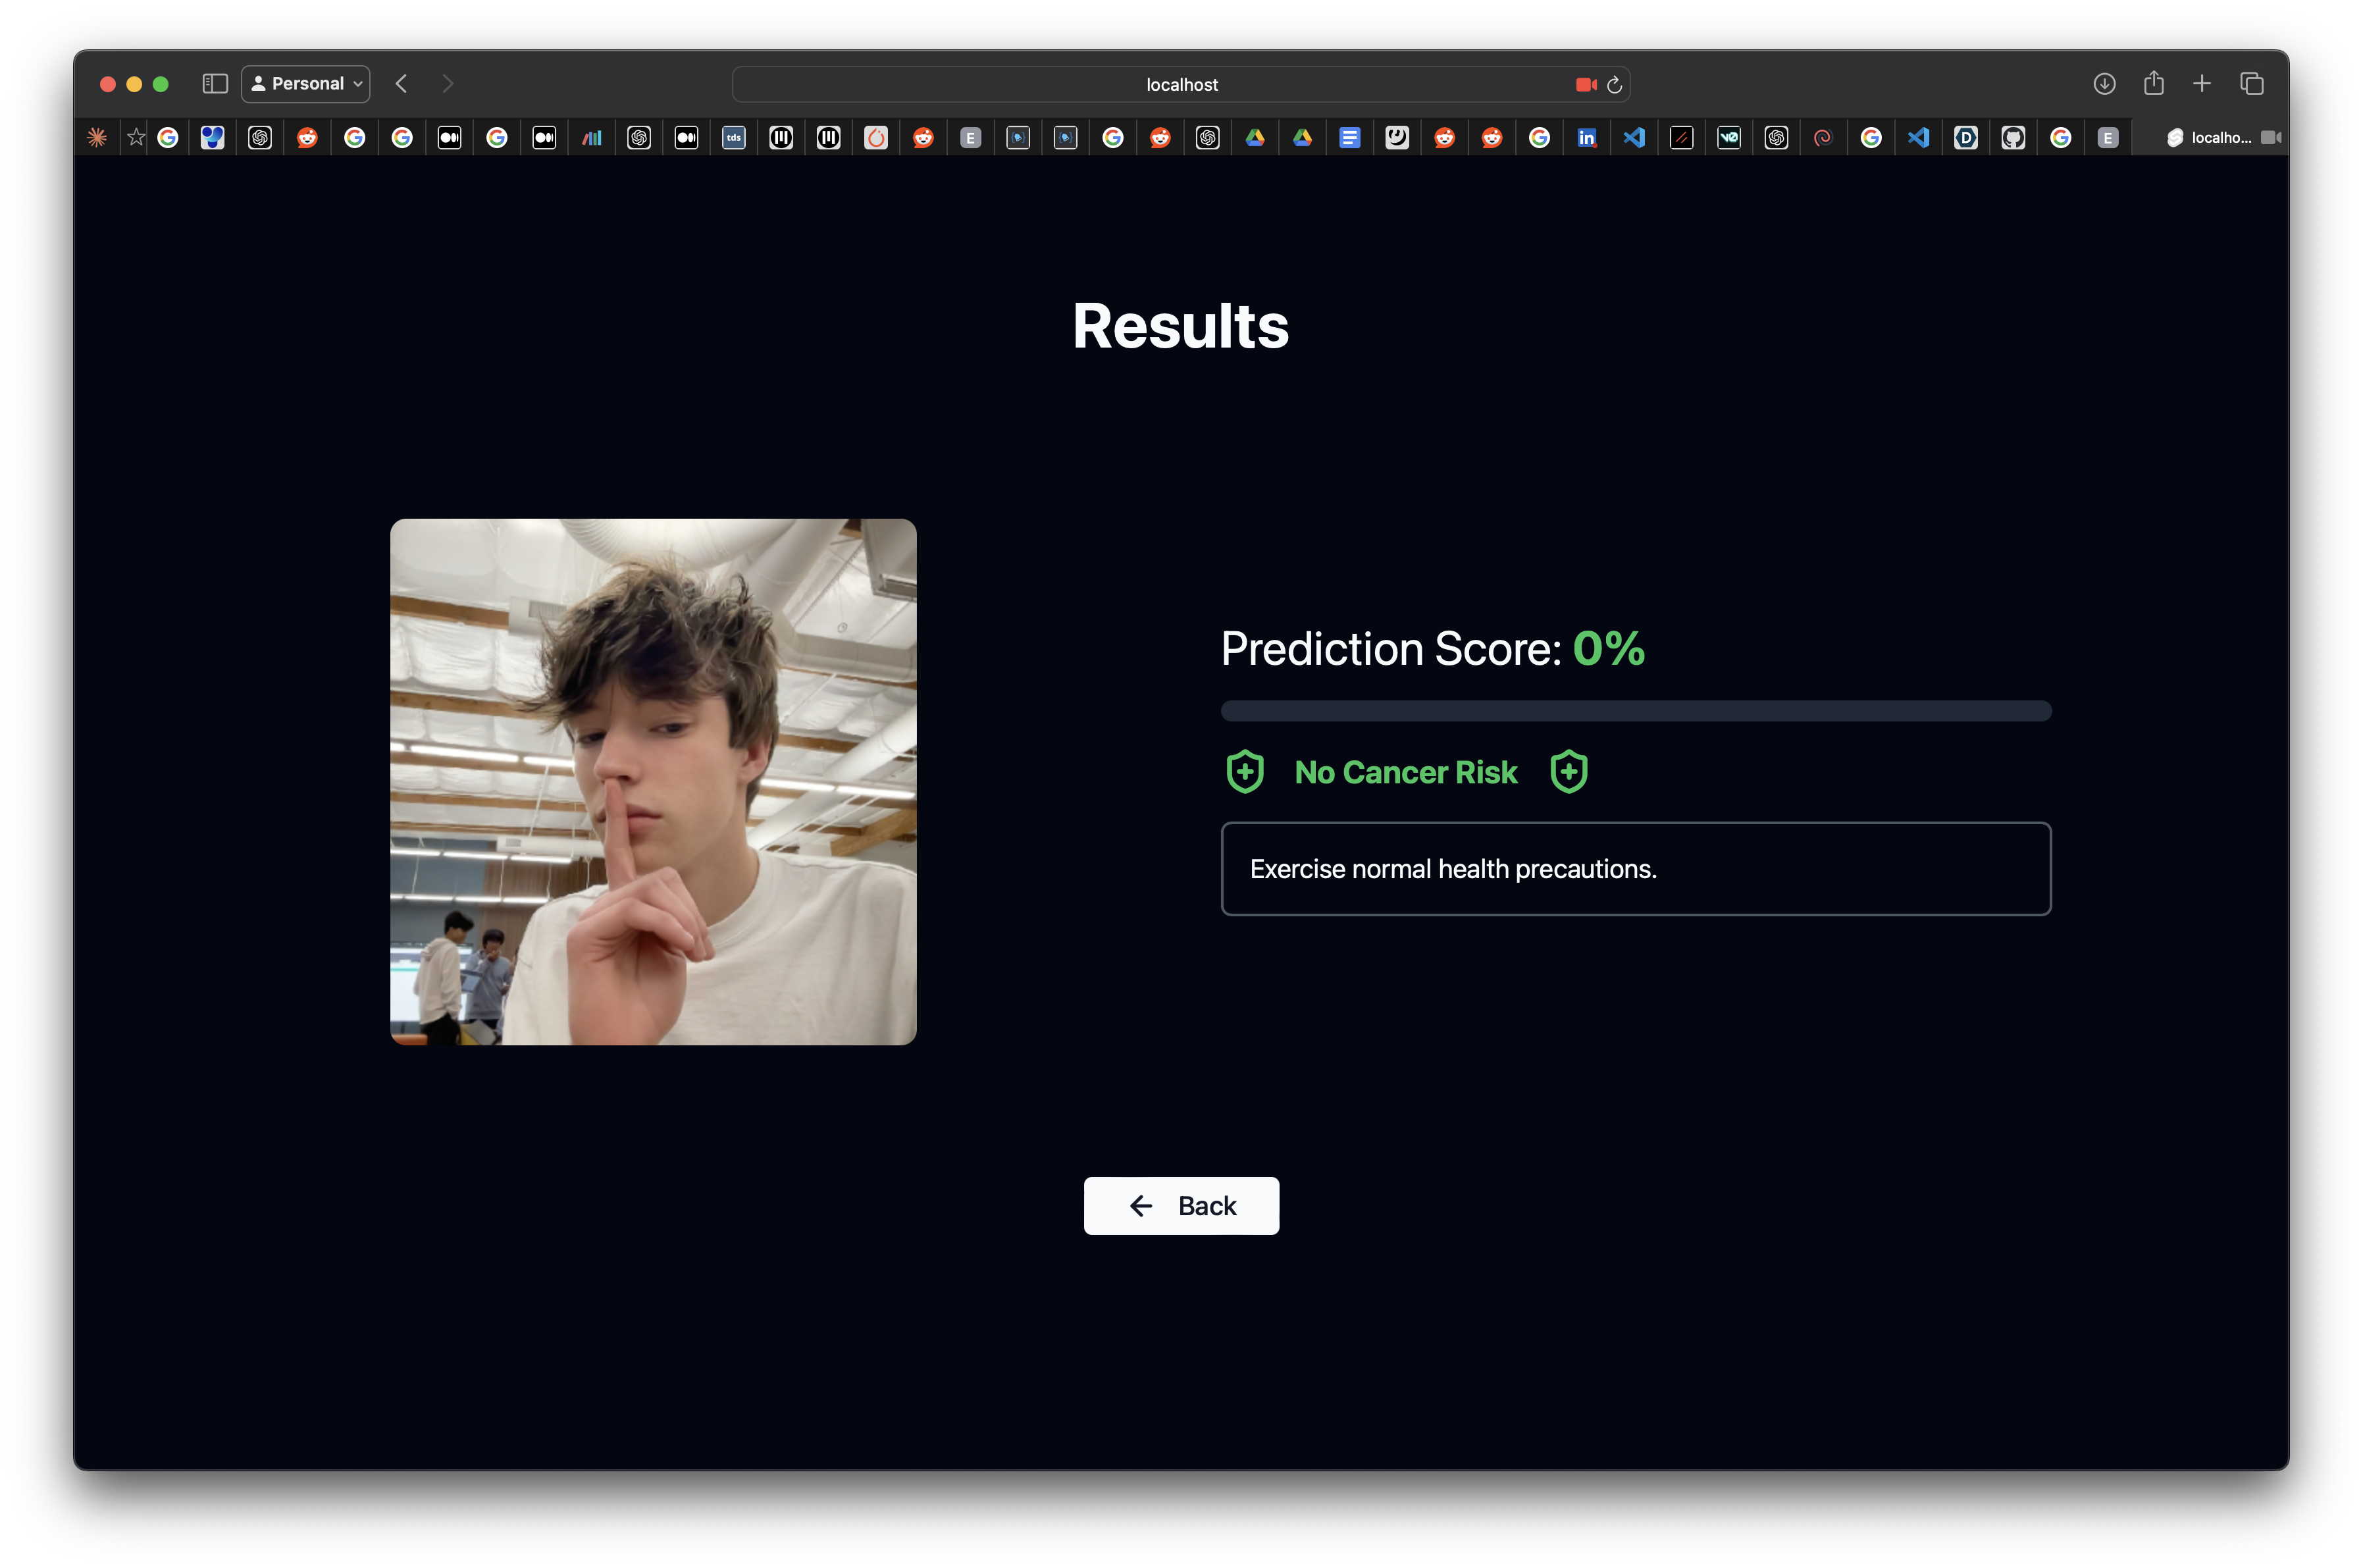Click the uploaded photo thumbnail
The image size is (2363, 1568).
pos(653,782)
